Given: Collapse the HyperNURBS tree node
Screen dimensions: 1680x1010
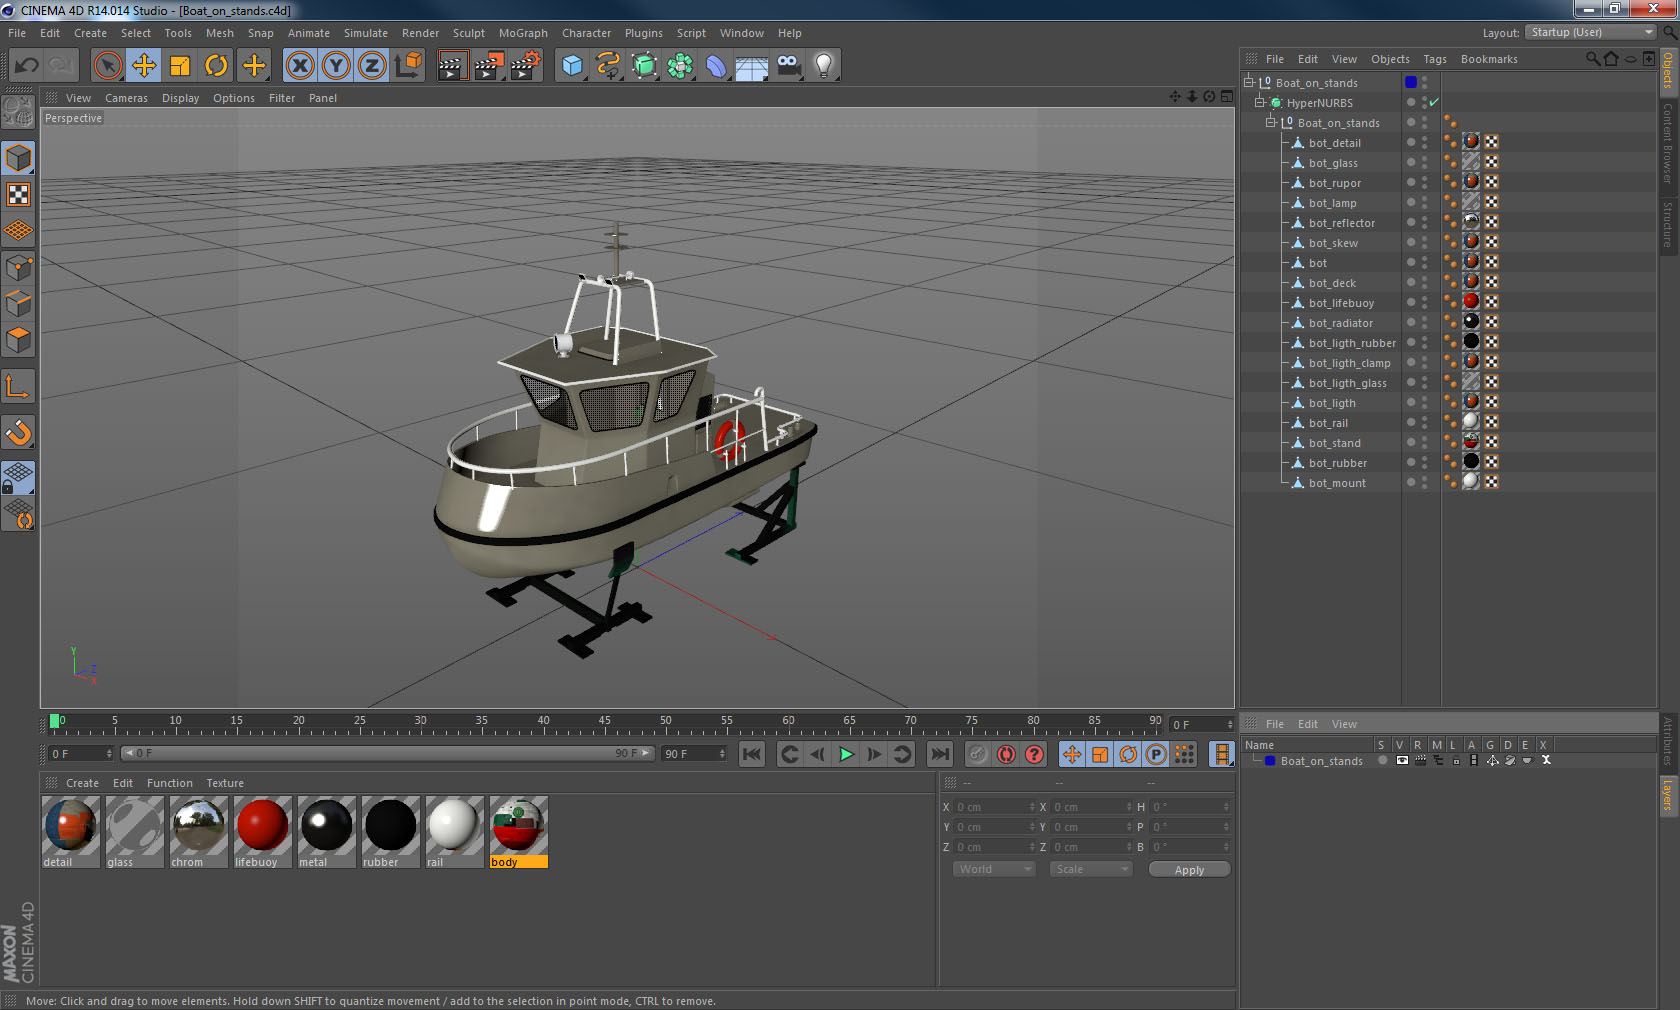Looking at the screenshot, I should pos(1260,102).
